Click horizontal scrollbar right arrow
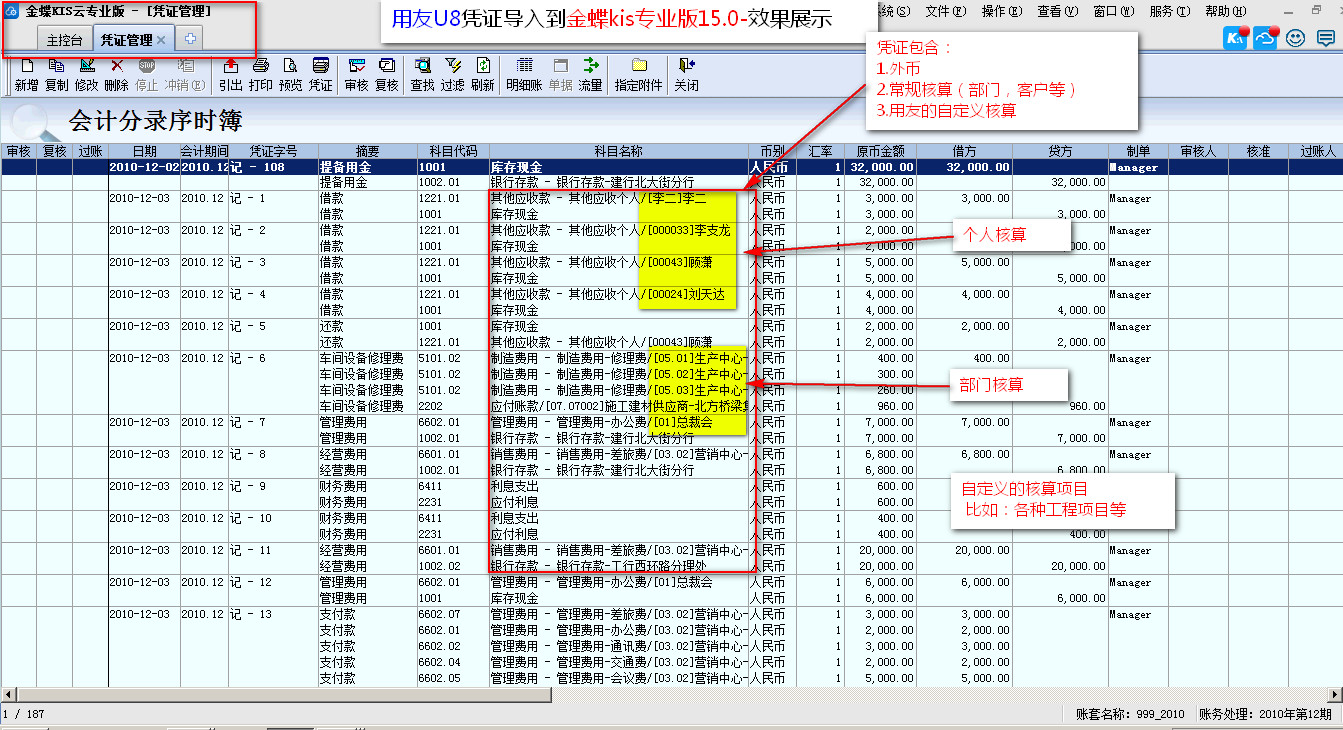This screenshot has width=1343, height=730. 1334,694
